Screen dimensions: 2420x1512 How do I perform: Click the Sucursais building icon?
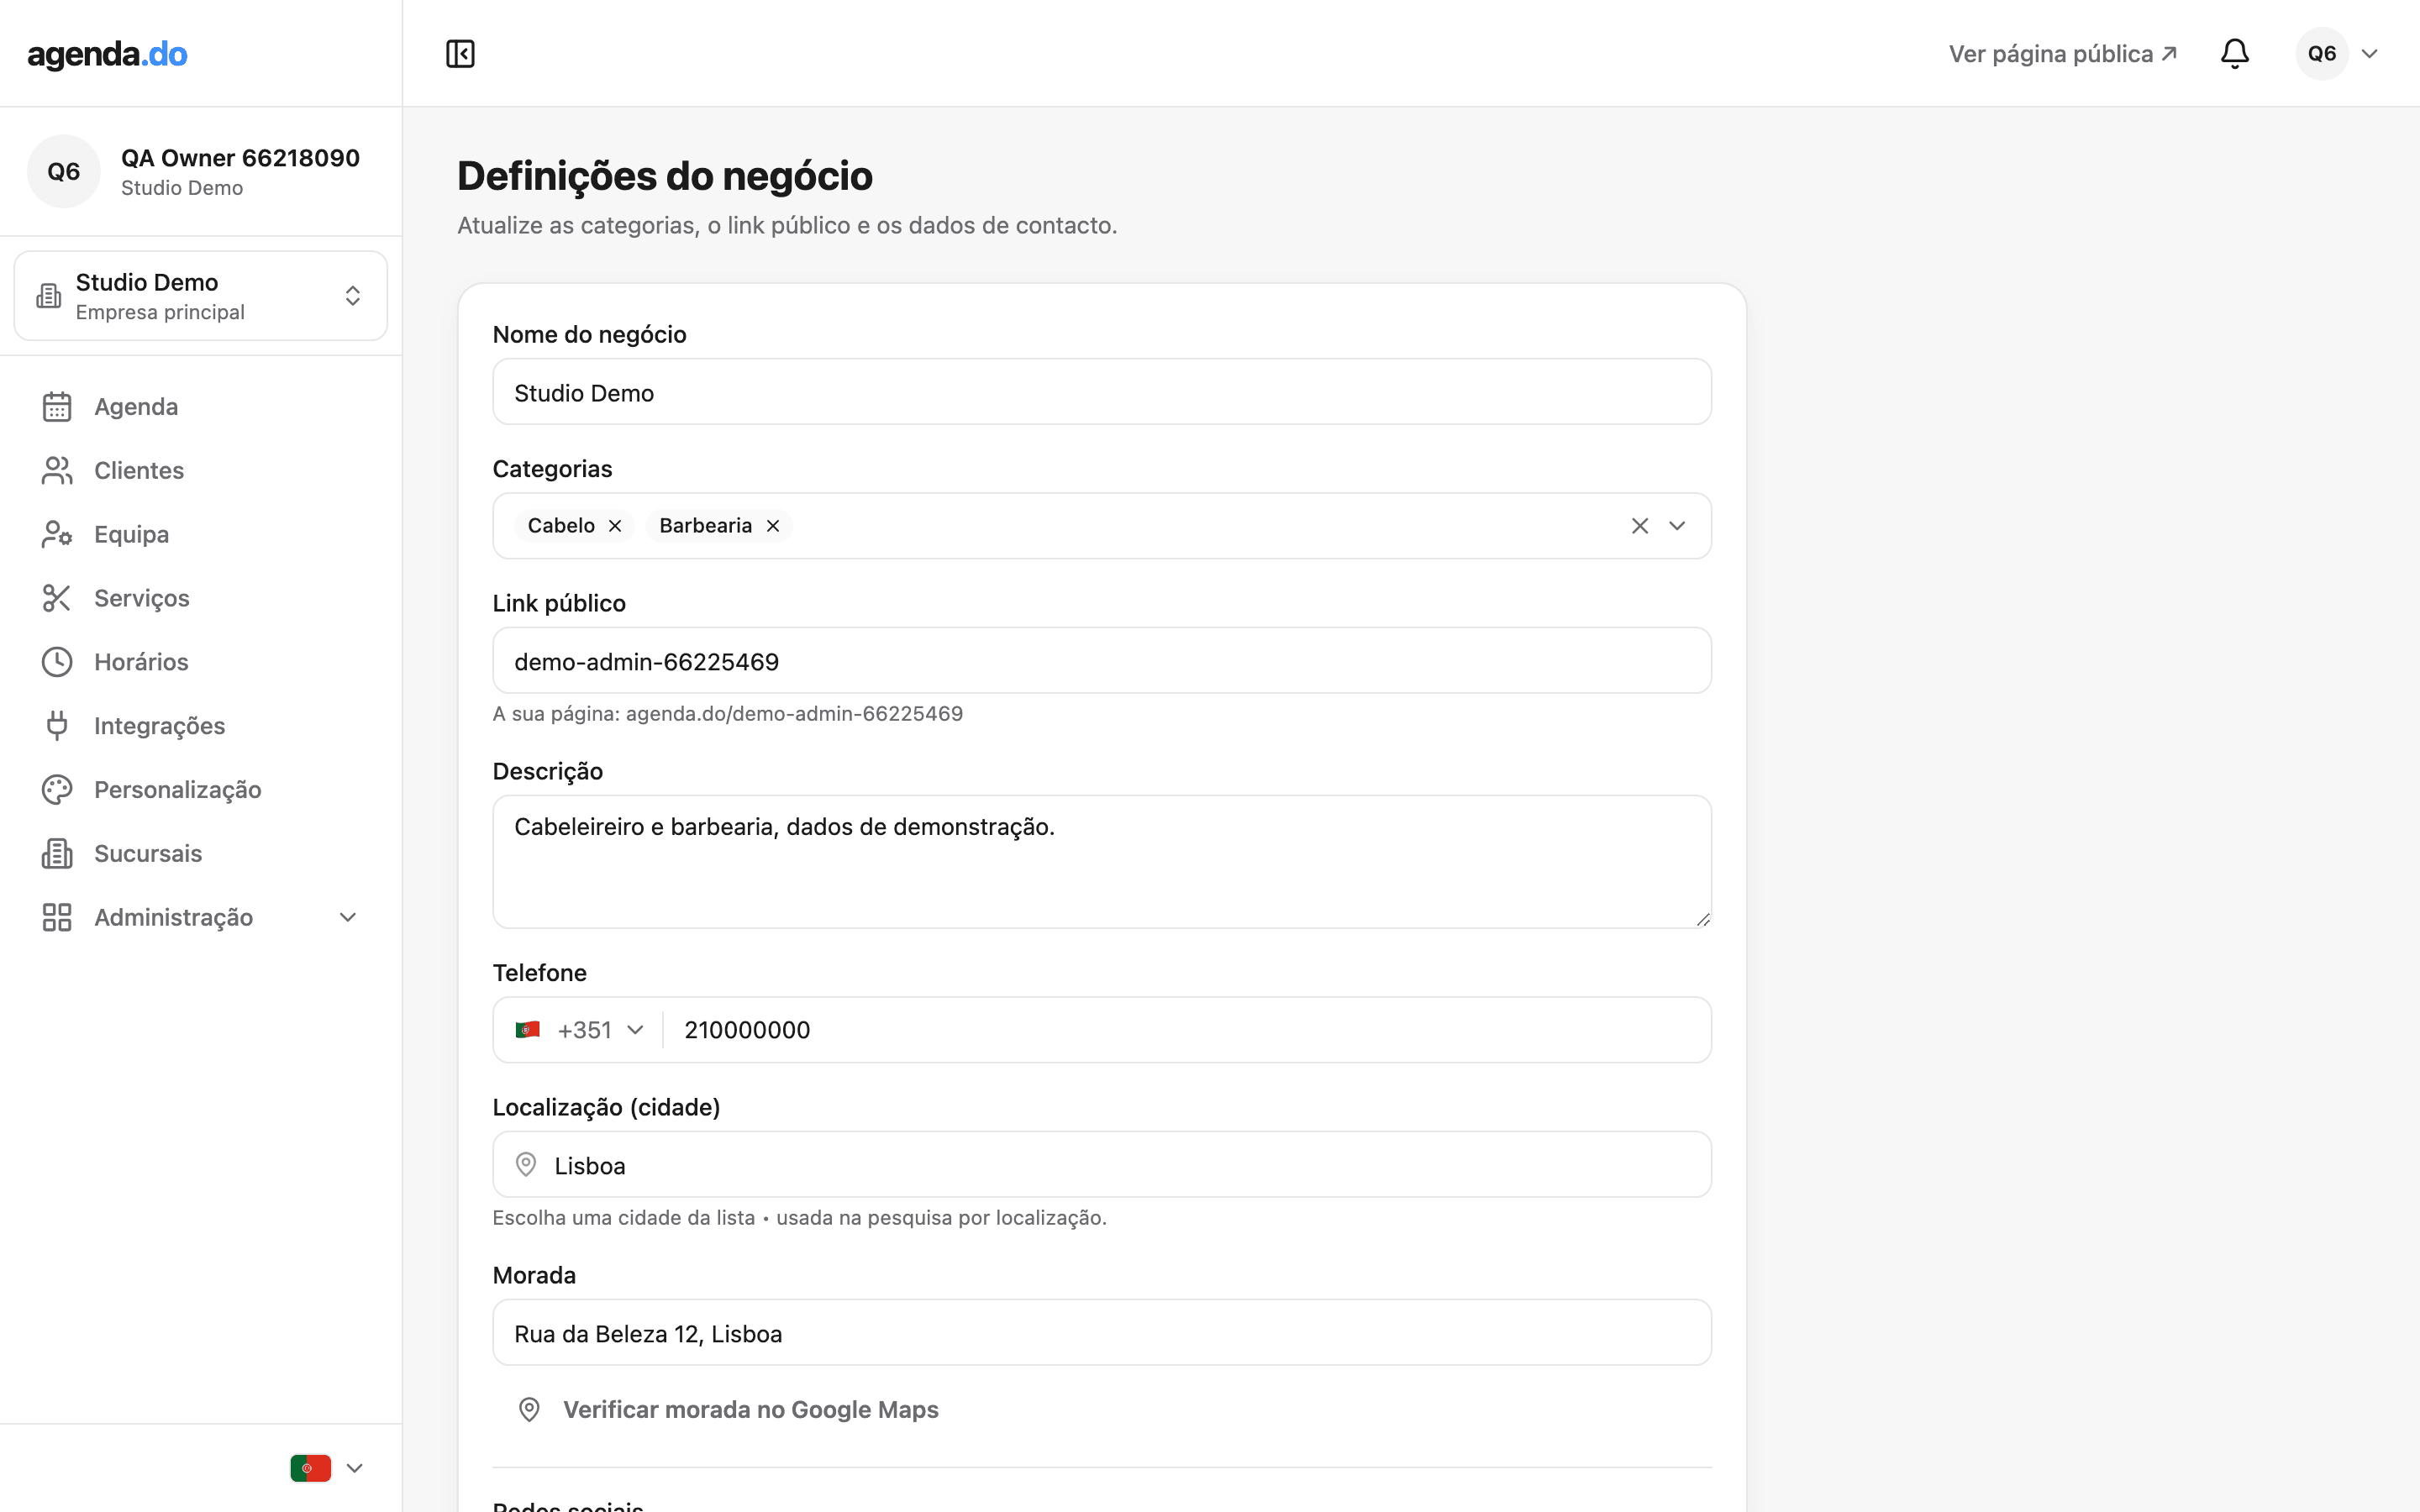(57, 854)
